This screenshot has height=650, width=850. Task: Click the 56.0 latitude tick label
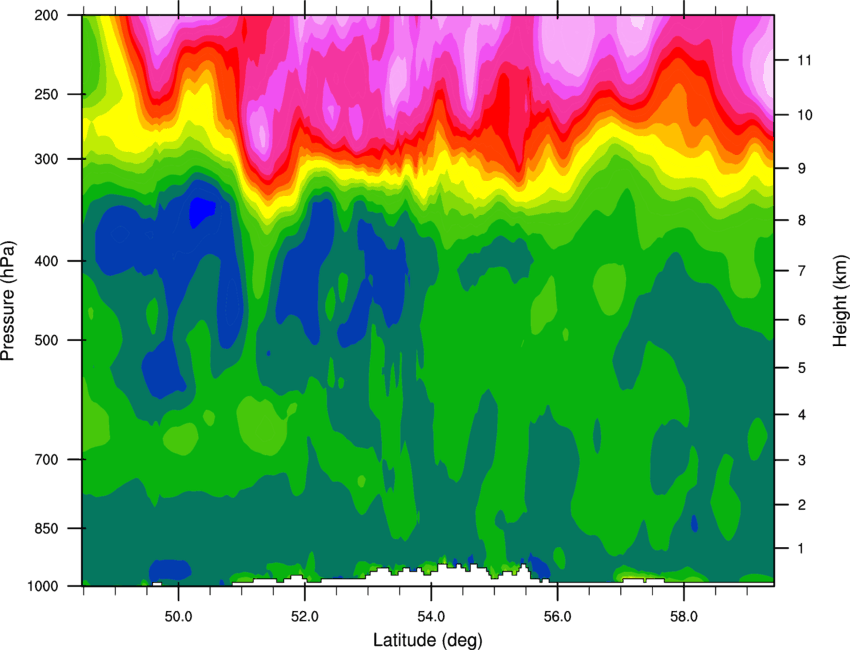pyautogui.click(x=557, y=616)
